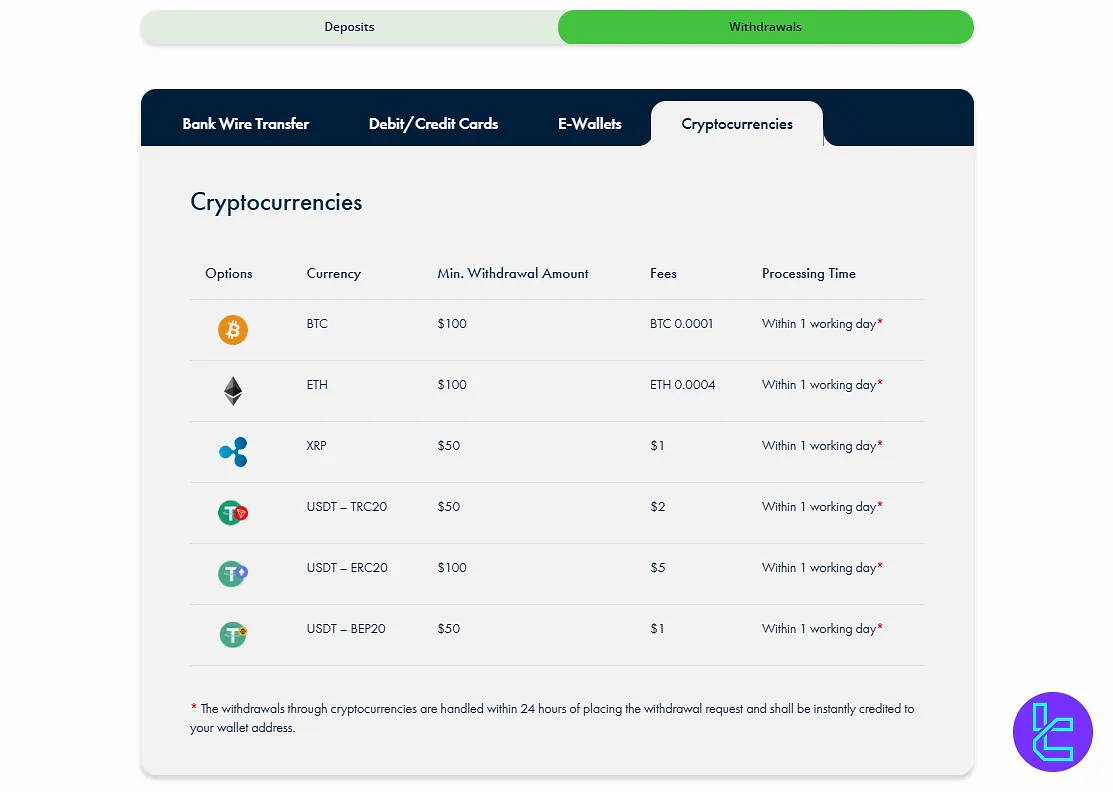Click the $100 minimum in ETH row
1113x792 pixels.
pyautogui.click(x=451, y=385)
